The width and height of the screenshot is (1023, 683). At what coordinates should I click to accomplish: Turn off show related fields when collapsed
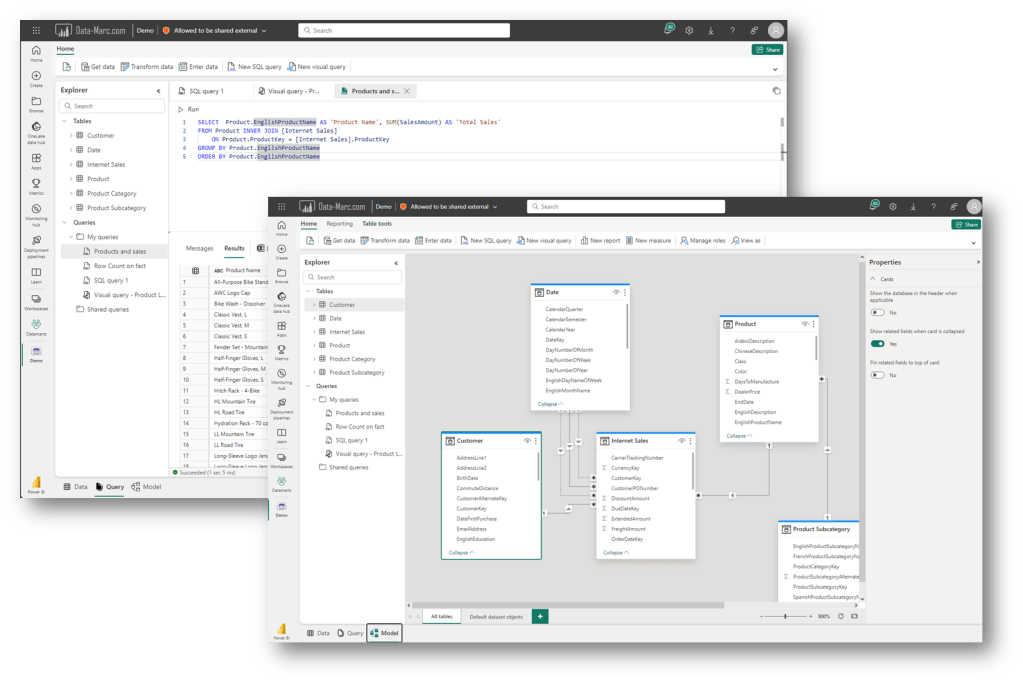tap(877, 344)
